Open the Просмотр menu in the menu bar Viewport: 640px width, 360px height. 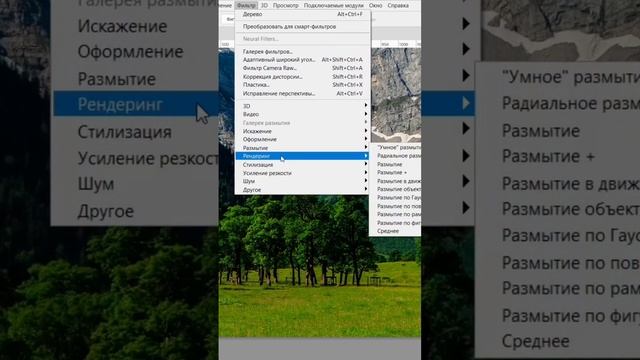coord(286,5)
